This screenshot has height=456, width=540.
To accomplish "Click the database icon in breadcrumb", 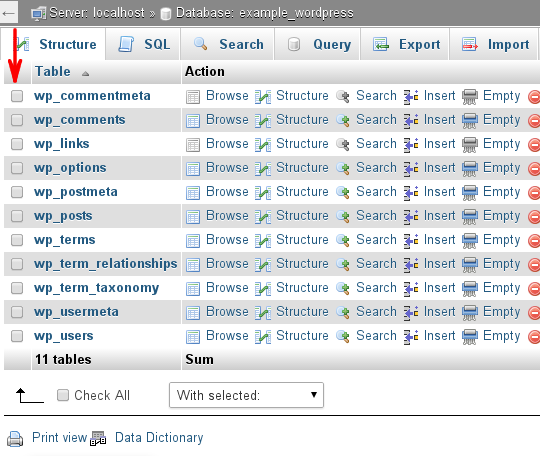I will 166,14.
